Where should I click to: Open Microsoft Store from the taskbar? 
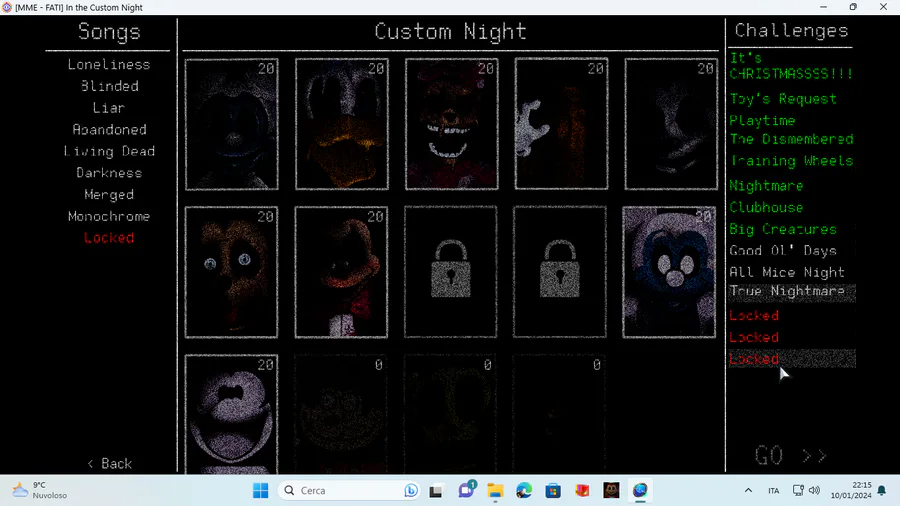tap(553, 491)
